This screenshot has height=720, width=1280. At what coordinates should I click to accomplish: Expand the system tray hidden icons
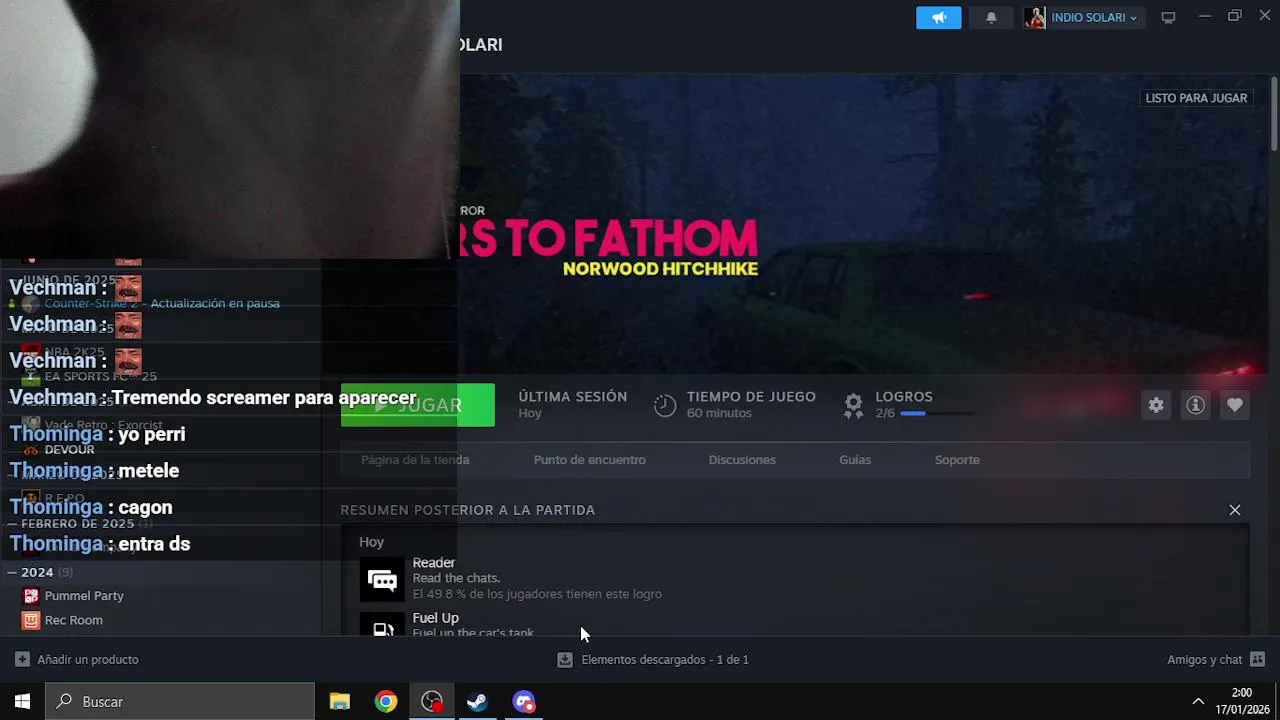point(1198,702)
